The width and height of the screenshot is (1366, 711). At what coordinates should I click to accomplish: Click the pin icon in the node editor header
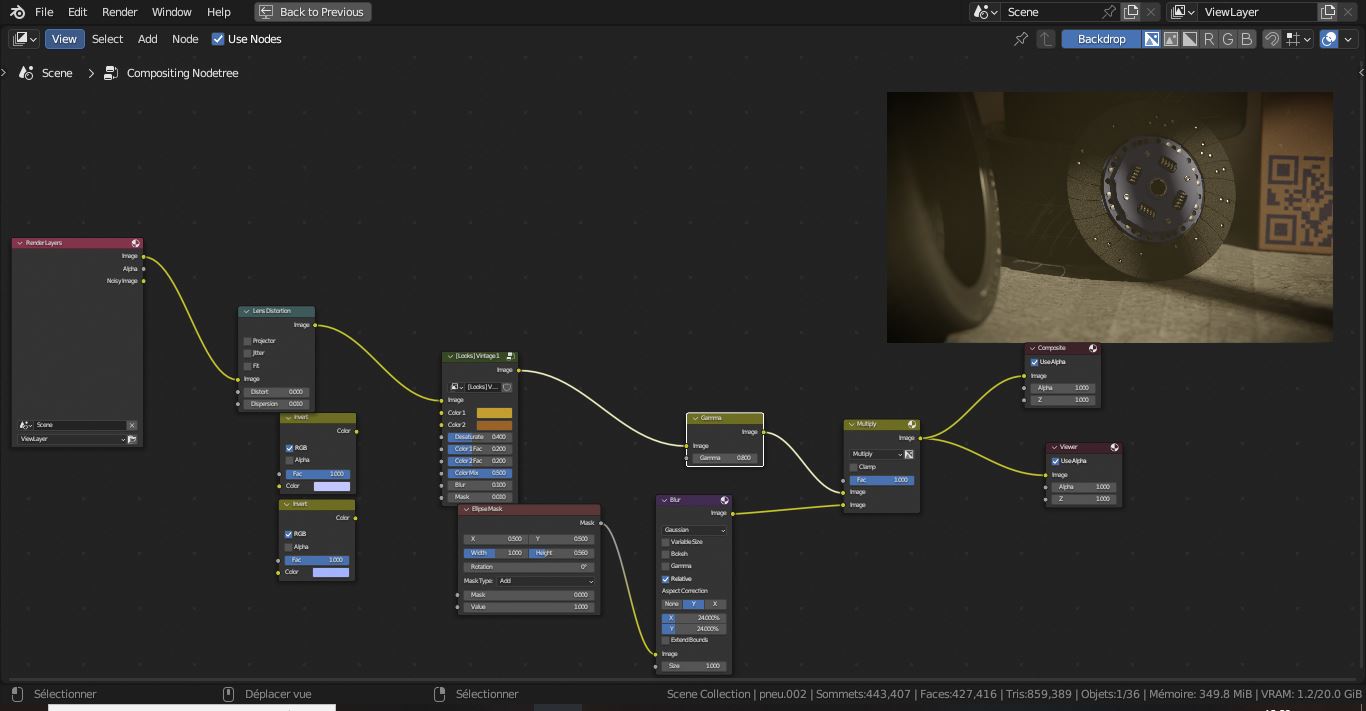tap(1020, 39)
